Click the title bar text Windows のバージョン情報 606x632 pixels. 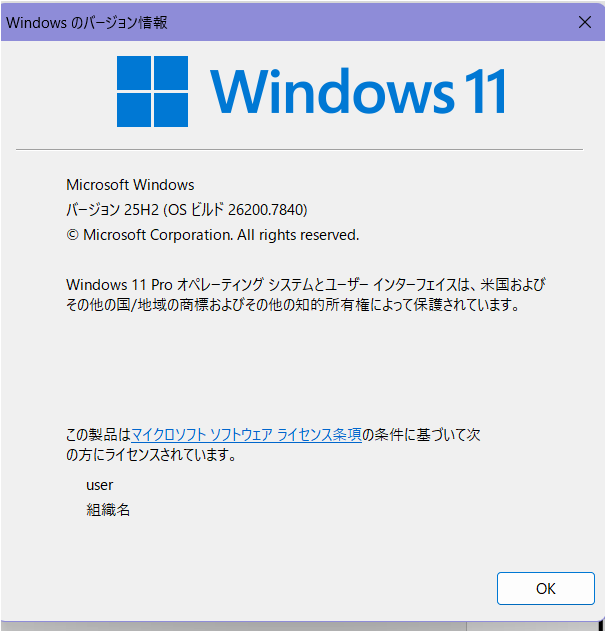point(87,23)
